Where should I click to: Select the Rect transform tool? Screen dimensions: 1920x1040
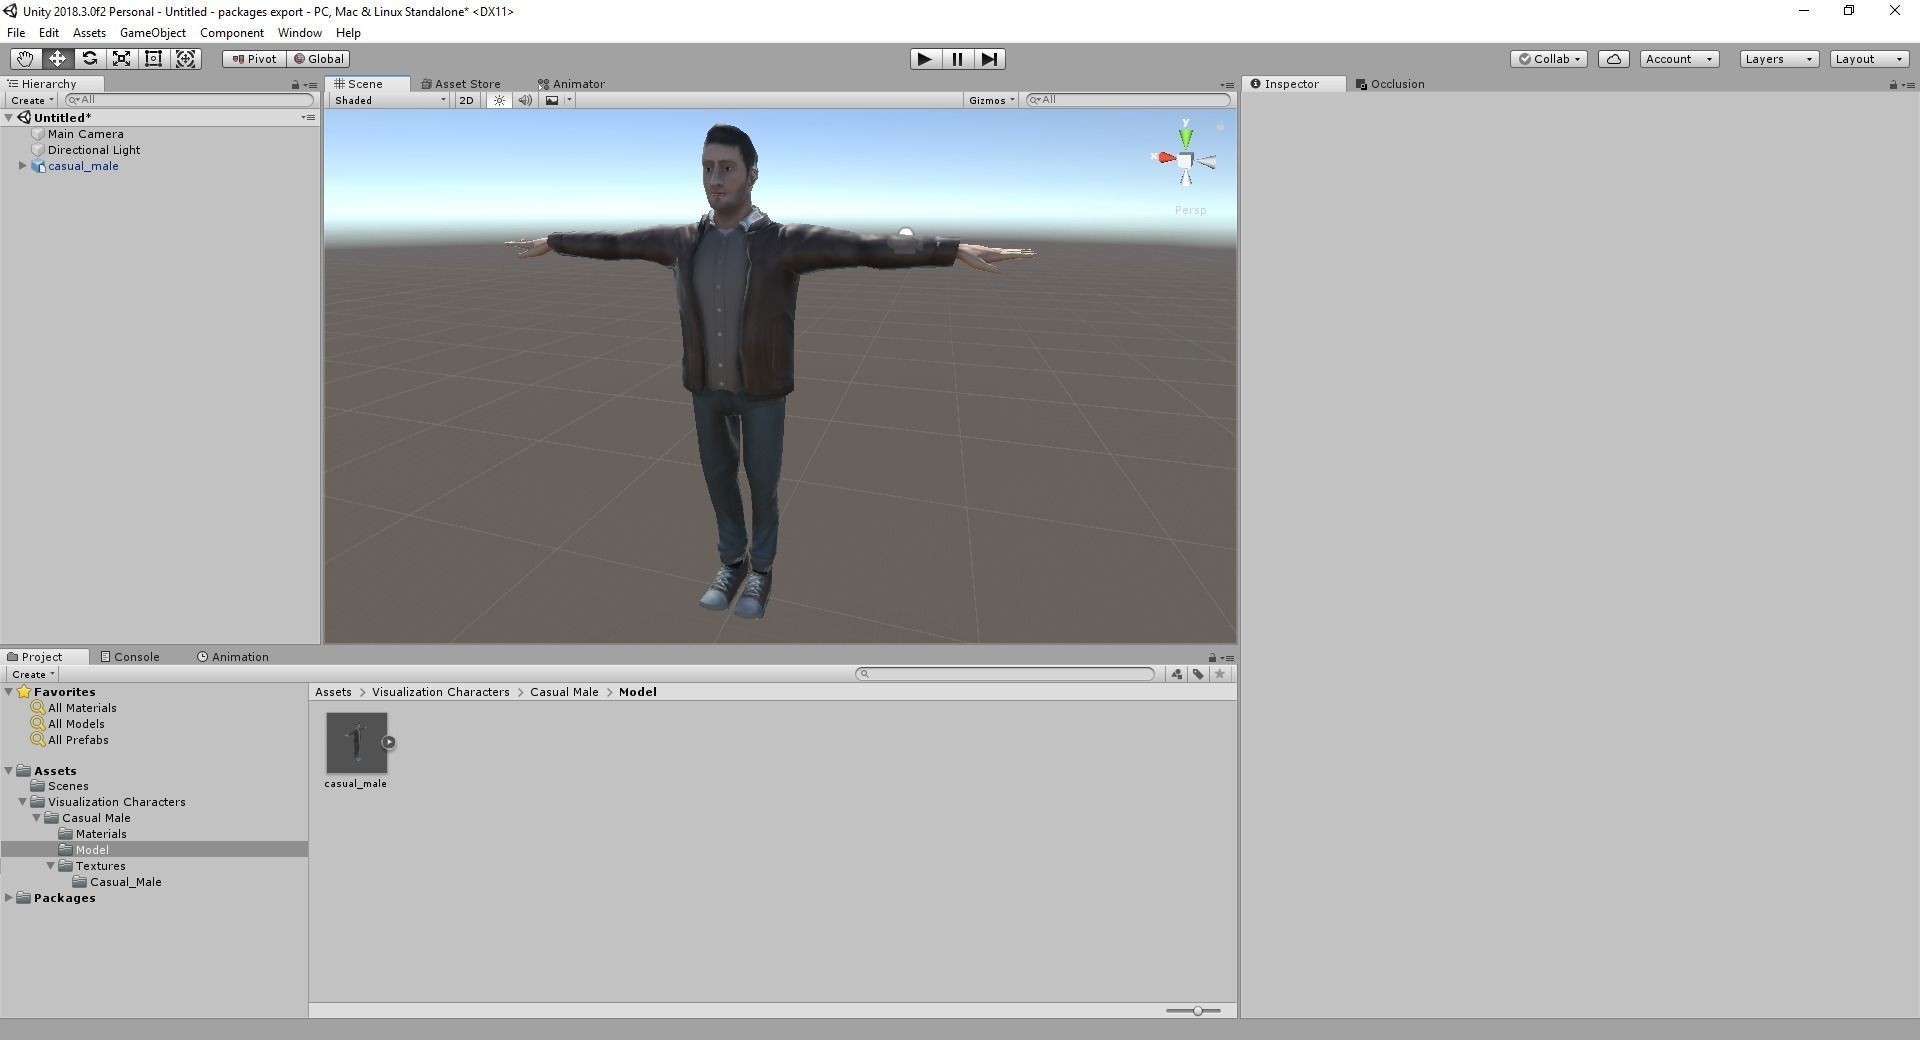click(153, 58)
